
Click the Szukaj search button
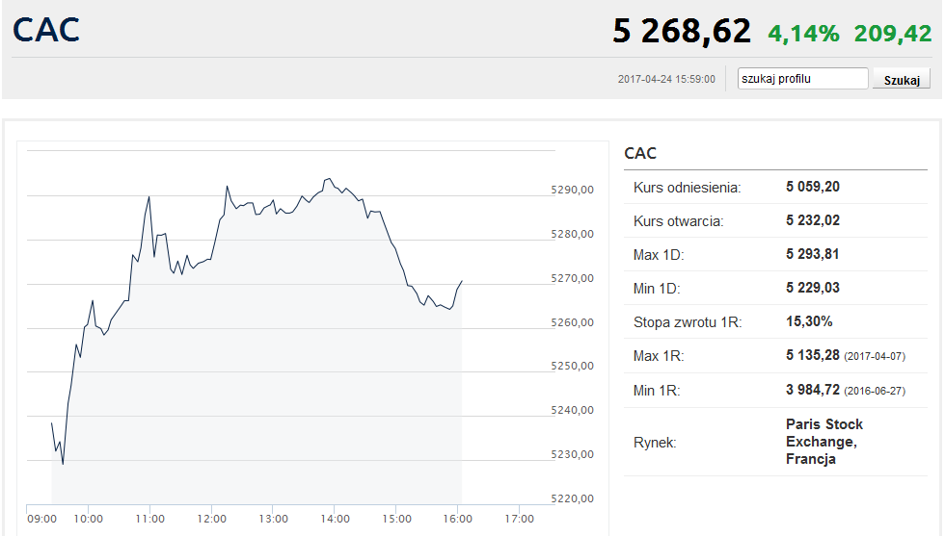[x=902, y=80]
